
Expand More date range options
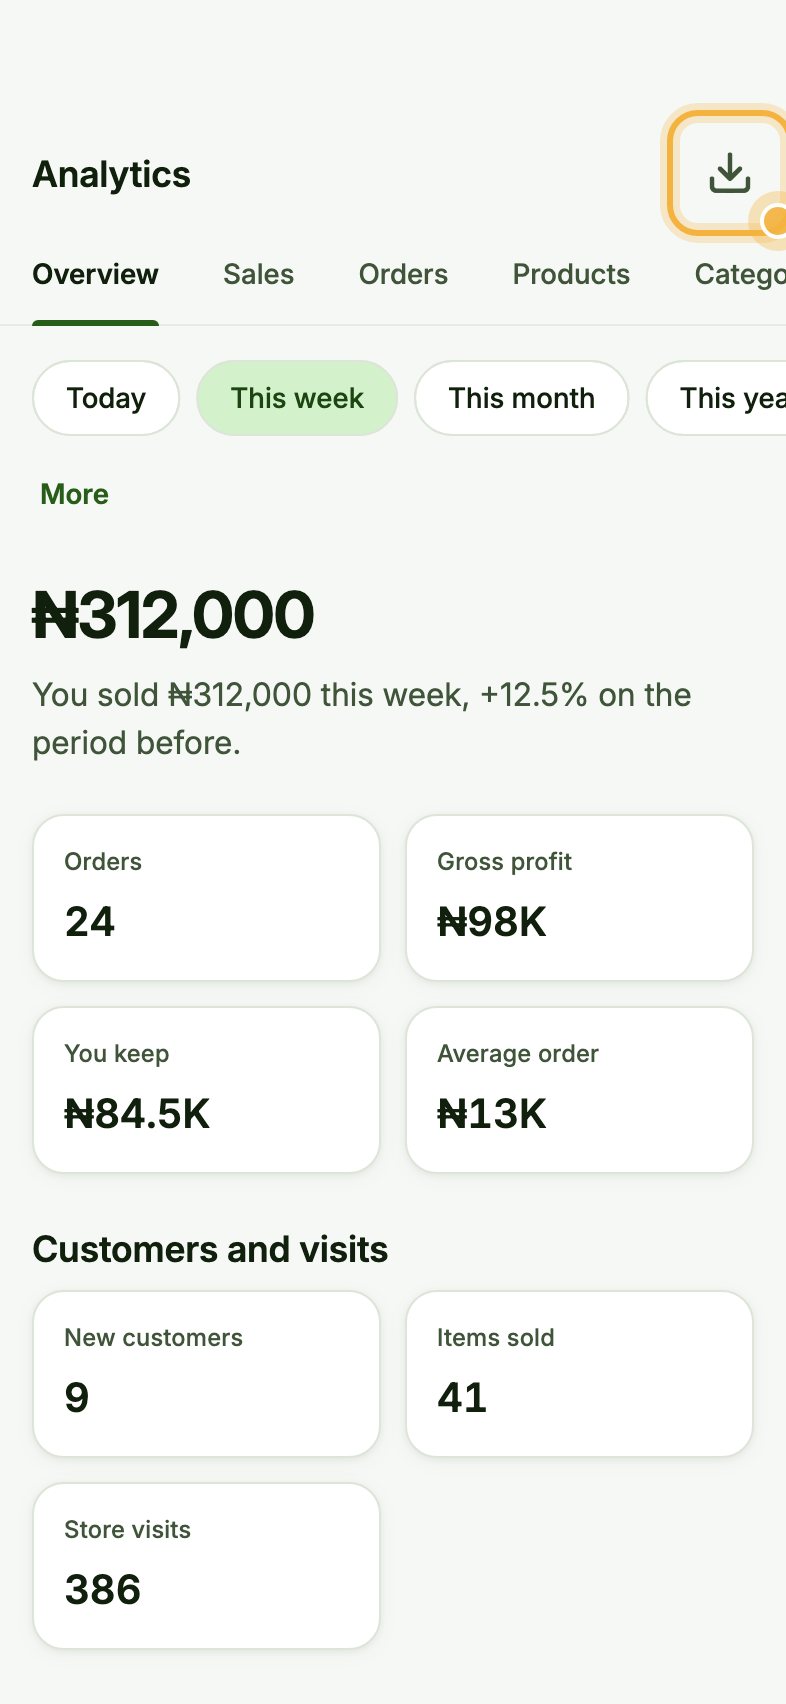[74, 494]
